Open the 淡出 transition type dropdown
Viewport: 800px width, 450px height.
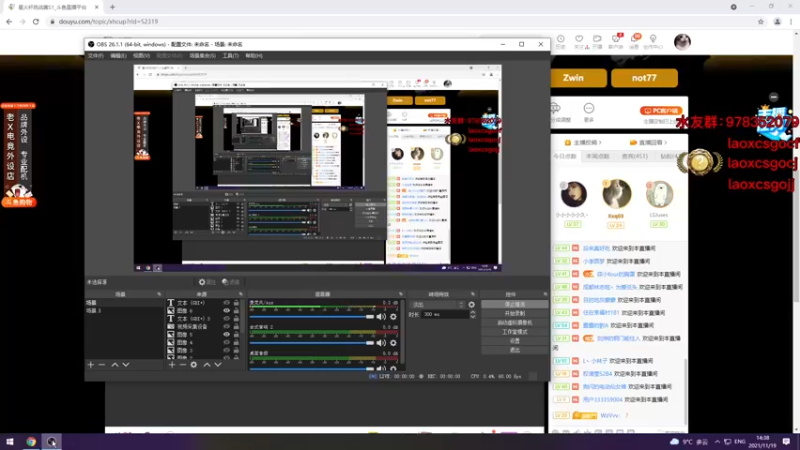click(x=438, y=305)
